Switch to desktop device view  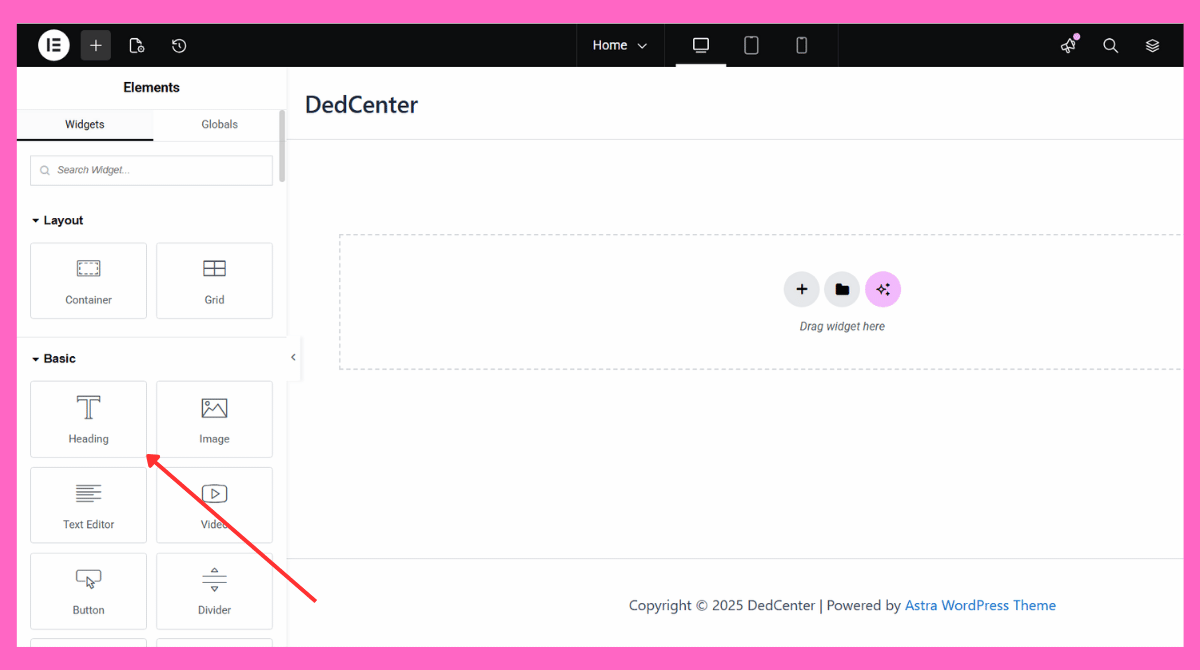pyautogui.click(x=701, y=45)
